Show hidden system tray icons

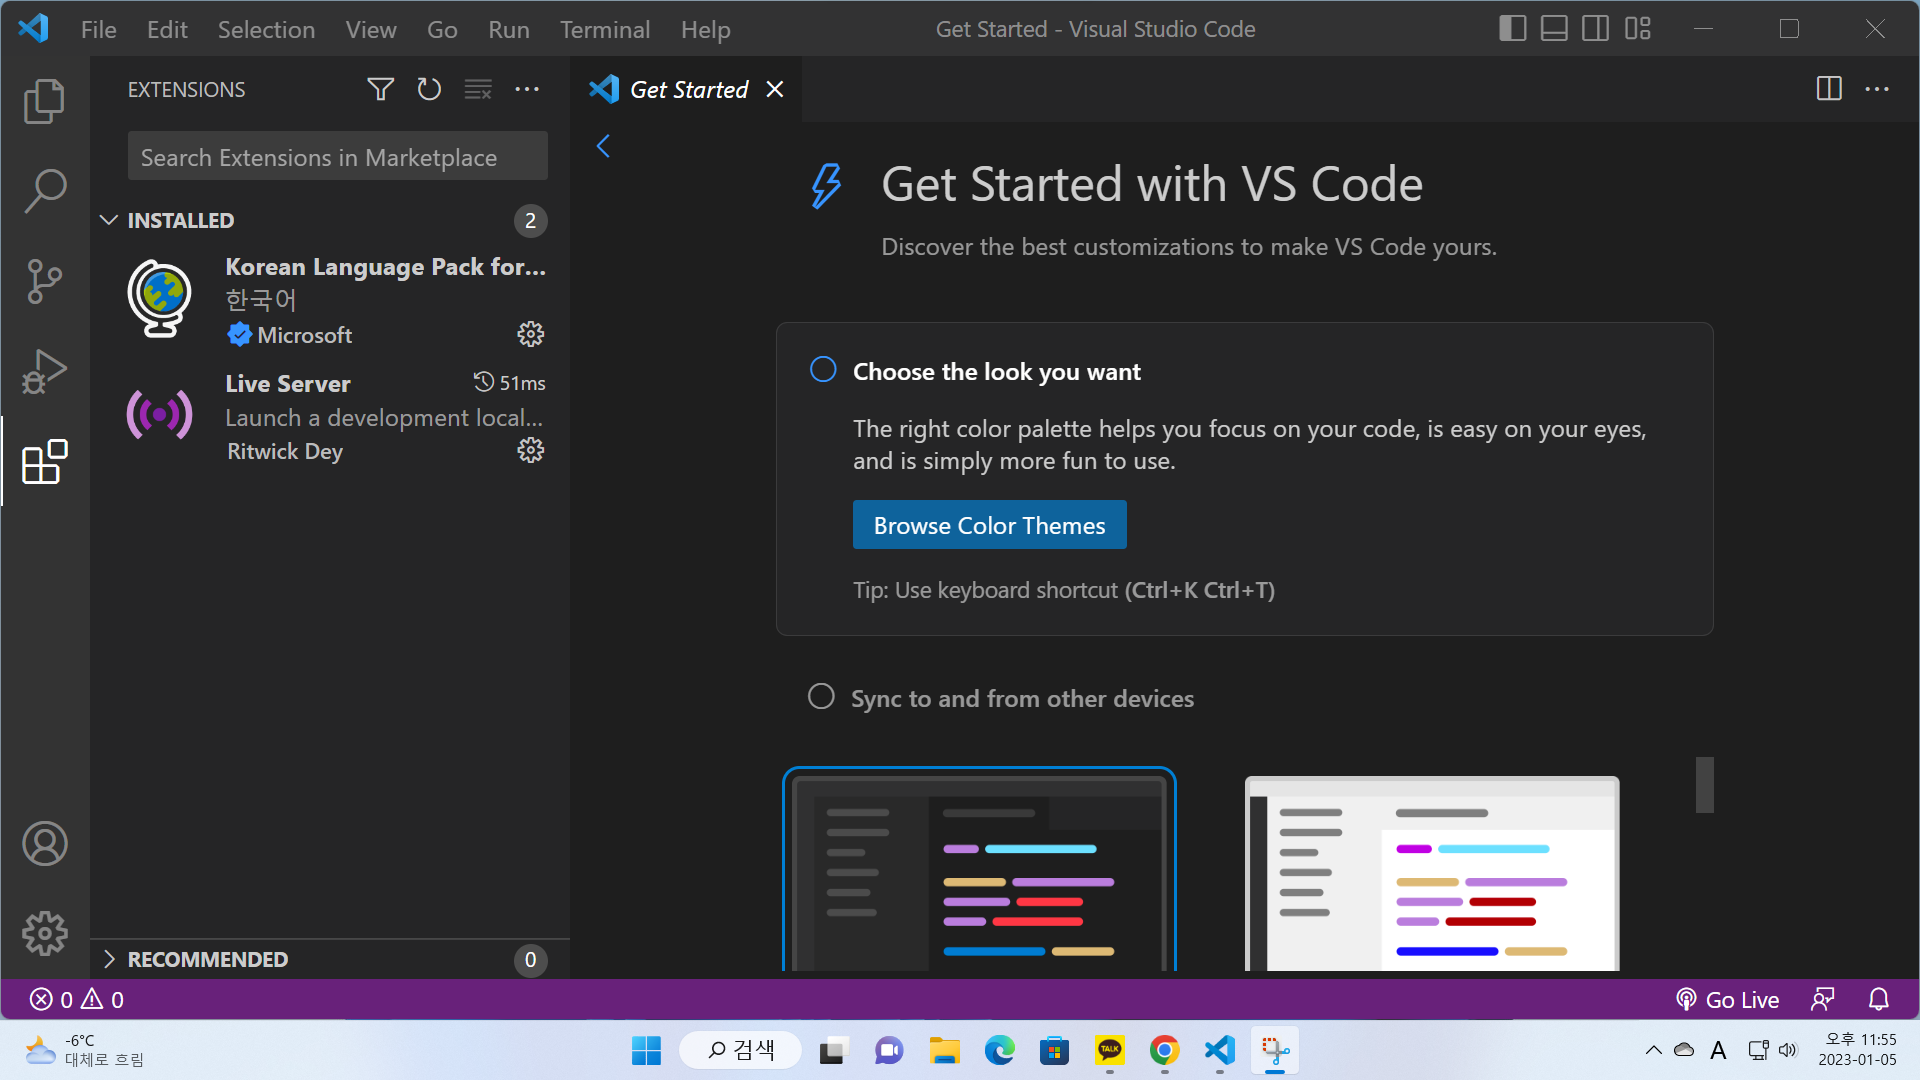point(1654,1051)
